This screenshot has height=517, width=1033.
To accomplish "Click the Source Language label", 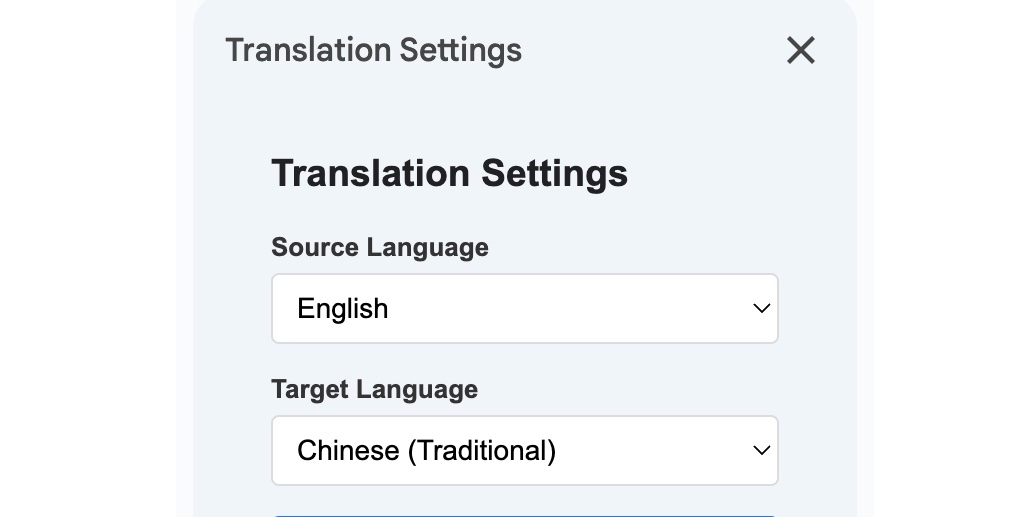I will 379,247.
